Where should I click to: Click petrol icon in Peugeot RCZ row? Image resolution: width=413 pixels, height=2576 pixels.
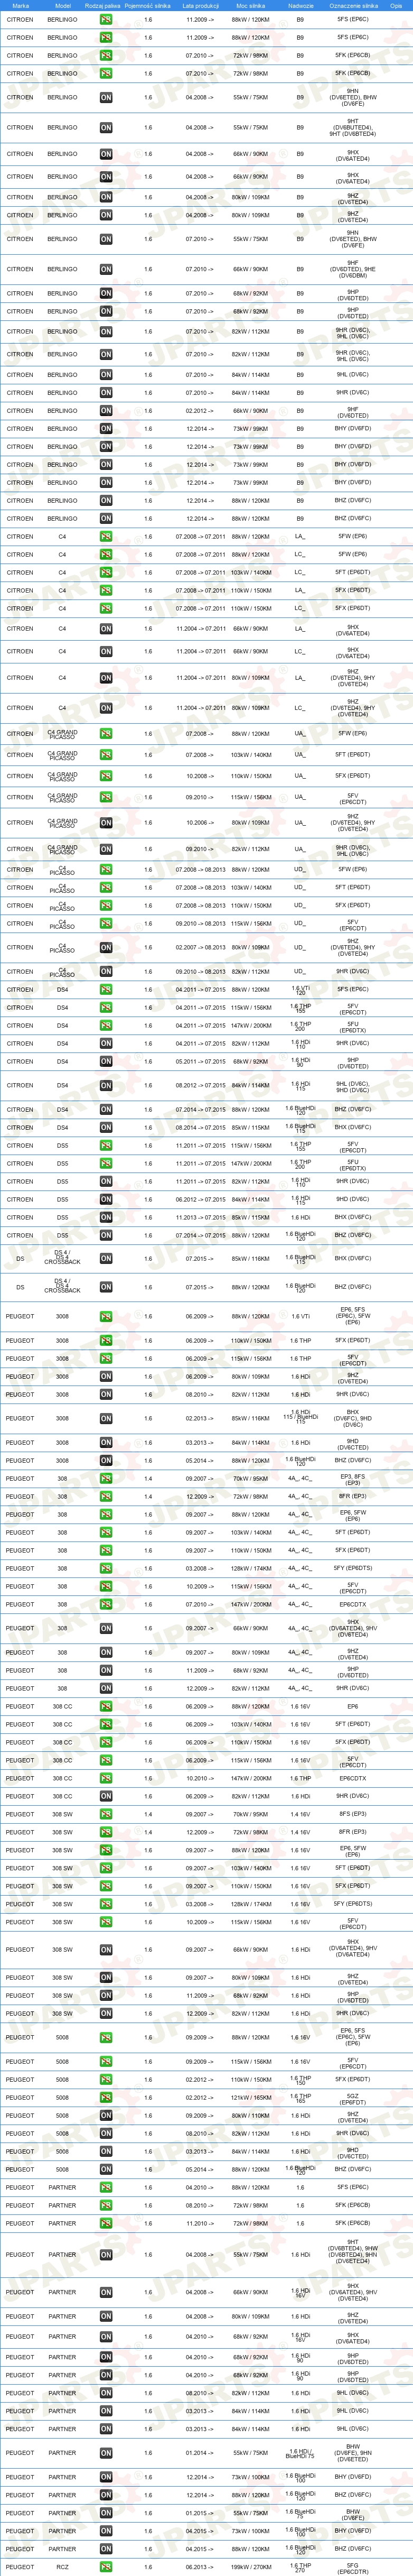106,2567
